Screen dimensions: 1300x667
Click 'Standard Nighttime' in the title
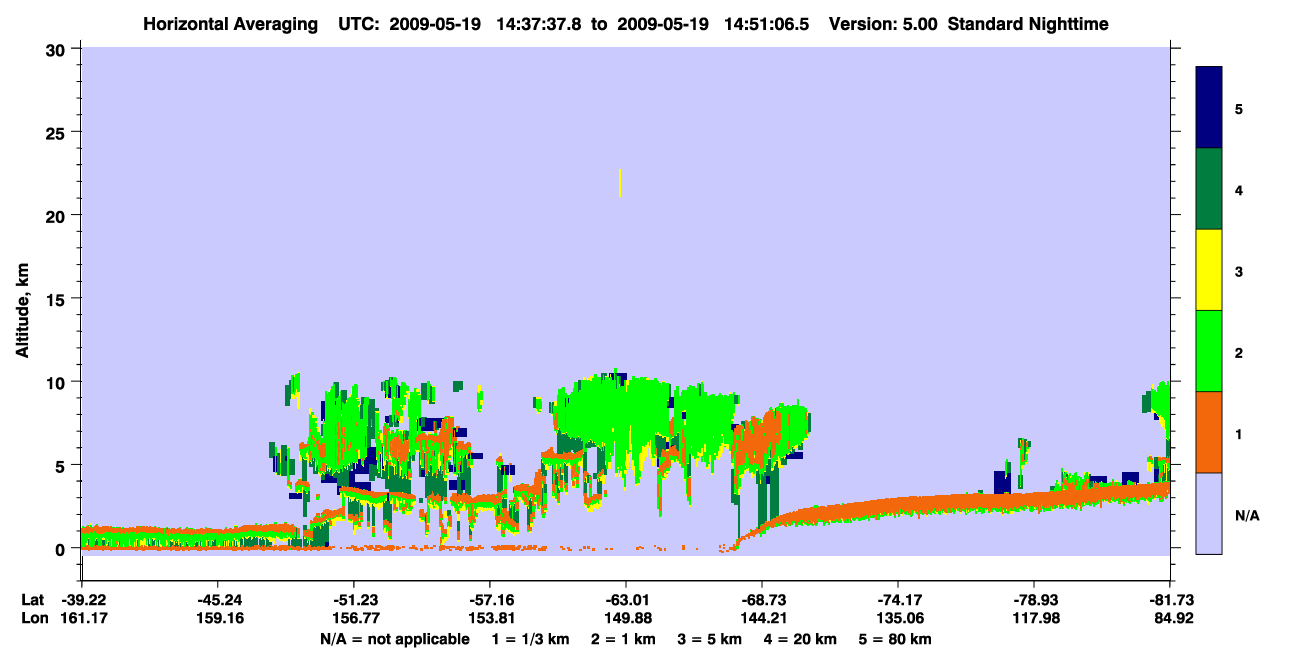coord(1027,23)
